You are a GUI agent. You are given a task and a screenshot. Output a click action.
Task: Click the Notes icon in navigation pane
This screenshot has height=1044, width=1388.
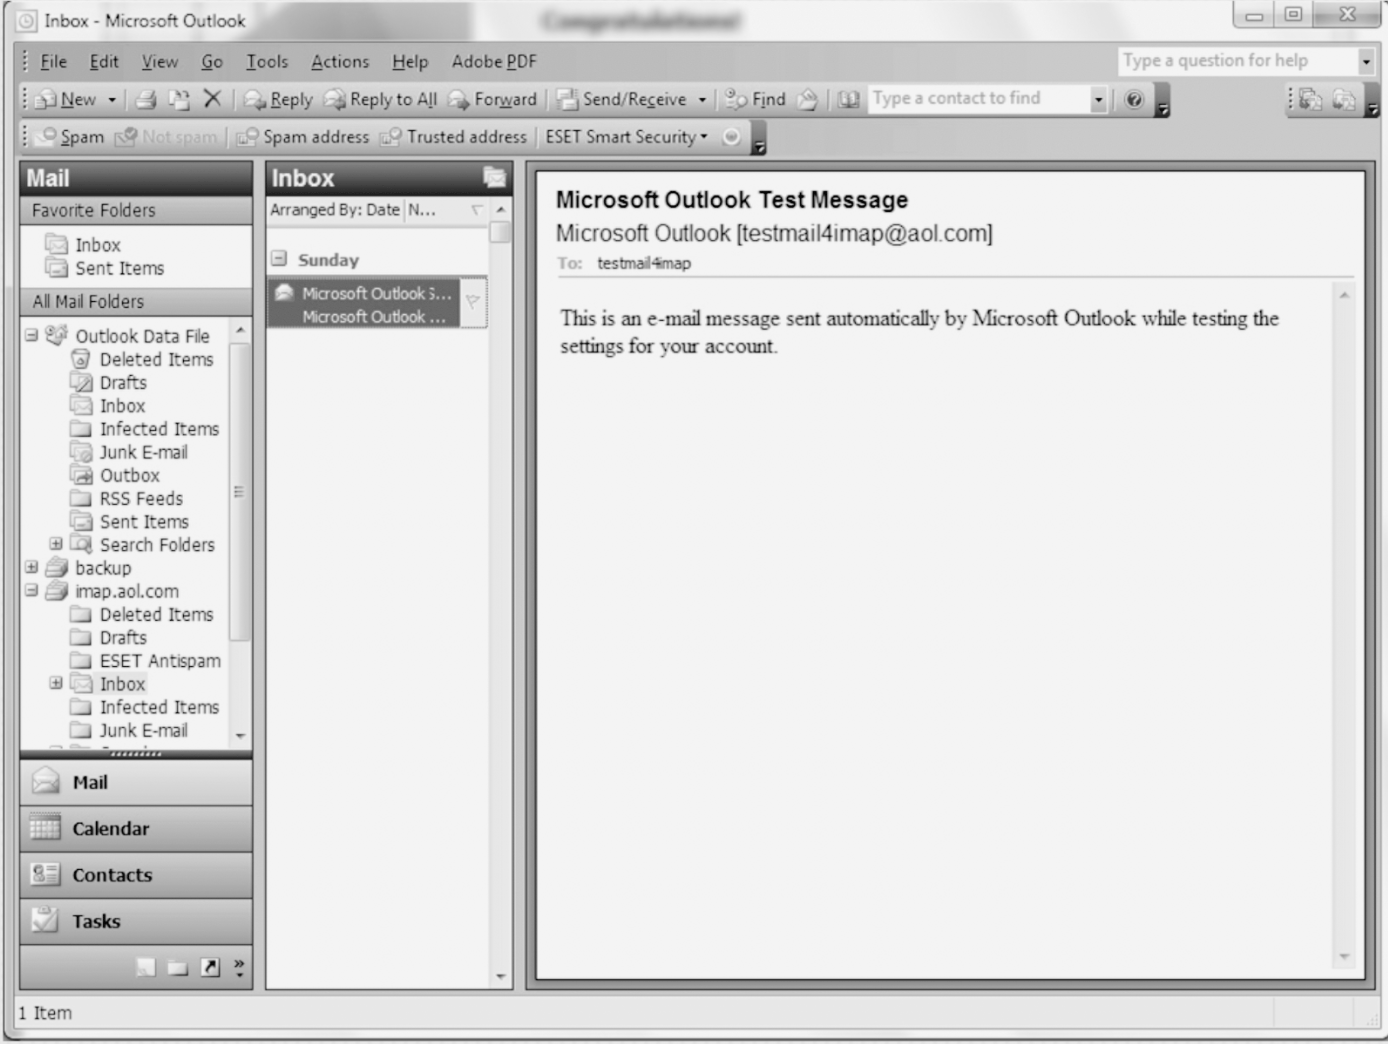pos(146,967)
